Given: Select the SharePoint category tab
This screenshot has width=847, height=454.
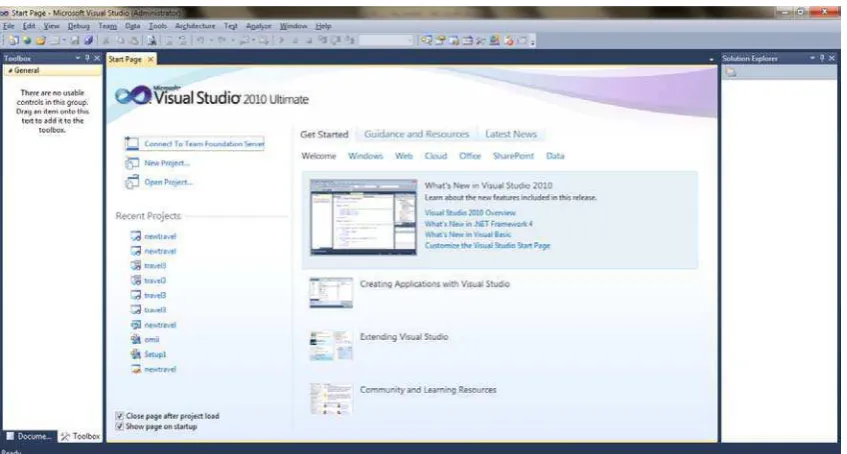Looking at the screenshot, I should coord(513,156).
